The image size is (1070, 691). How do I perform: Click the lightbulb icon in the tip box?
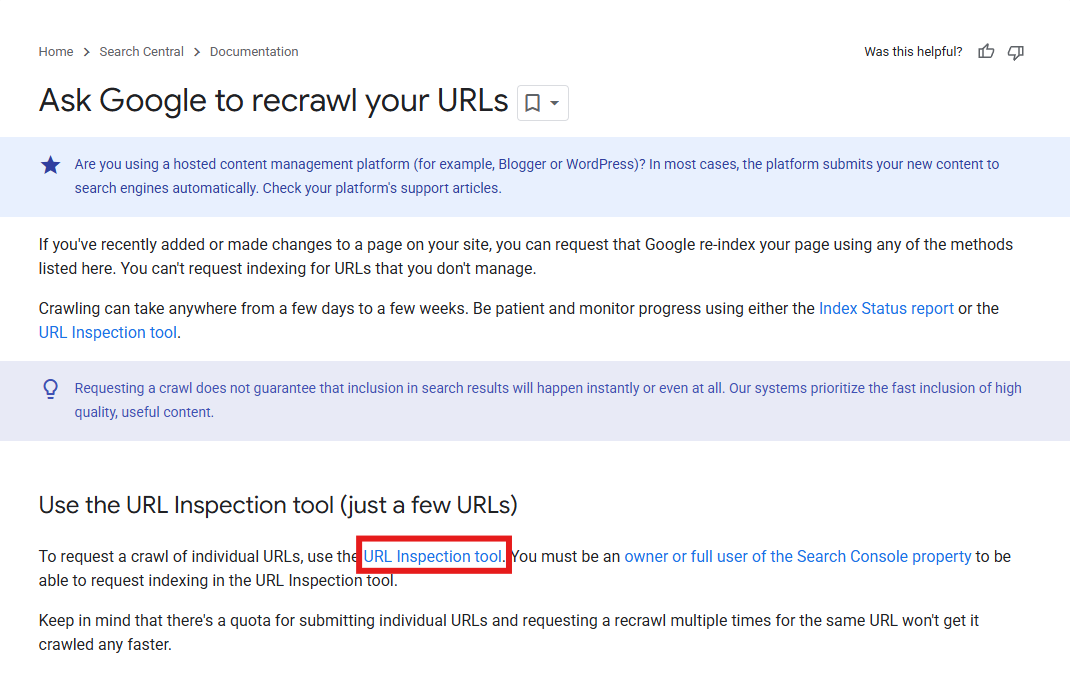pyautogui.click(x=50, y=389)
